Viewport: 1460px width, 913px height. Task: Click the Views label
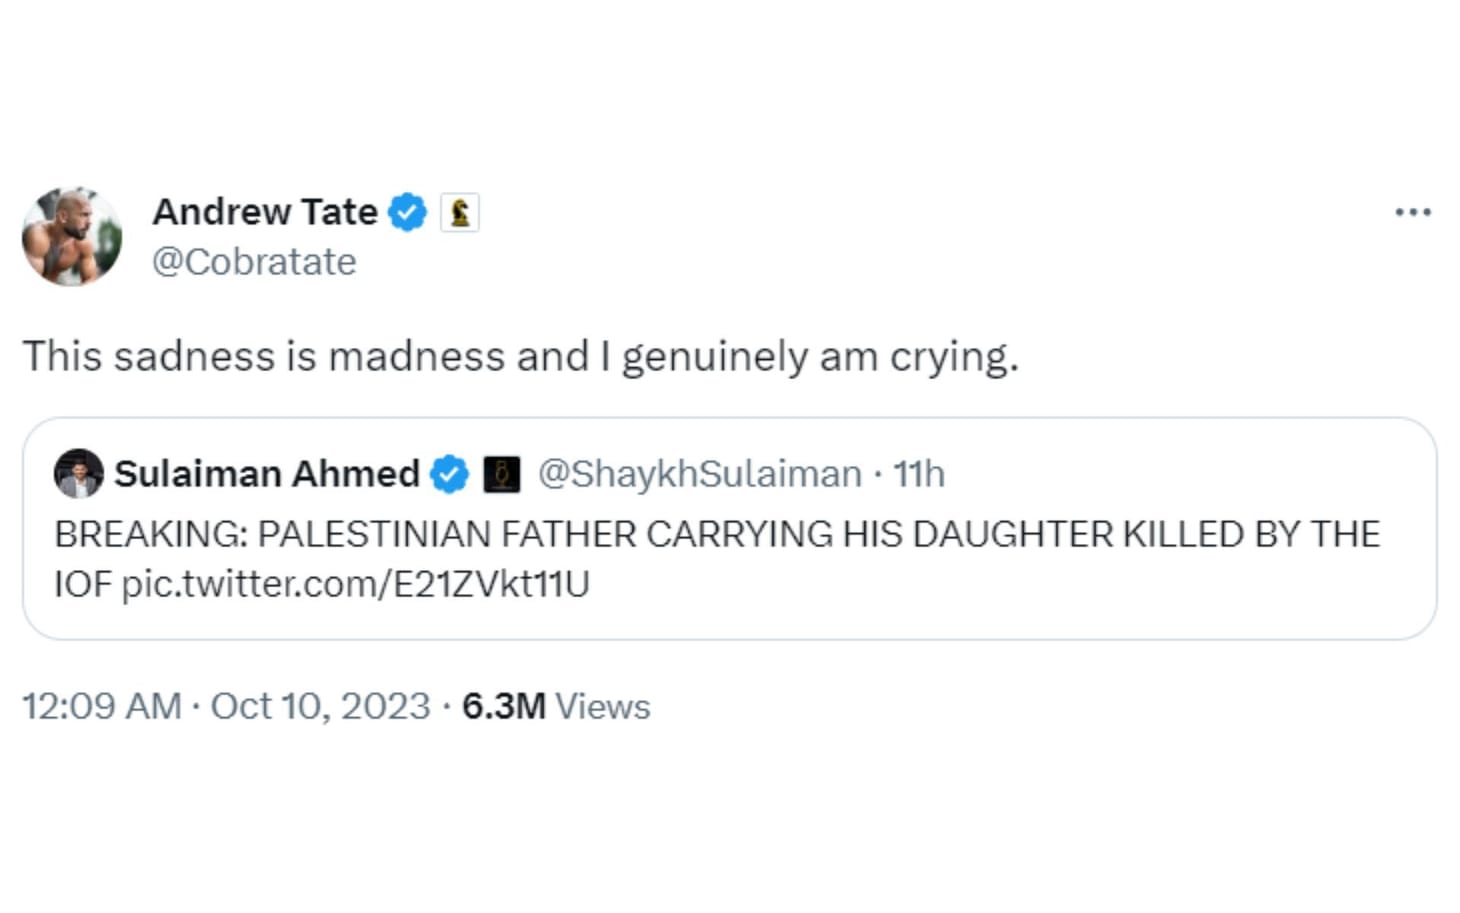603,707
